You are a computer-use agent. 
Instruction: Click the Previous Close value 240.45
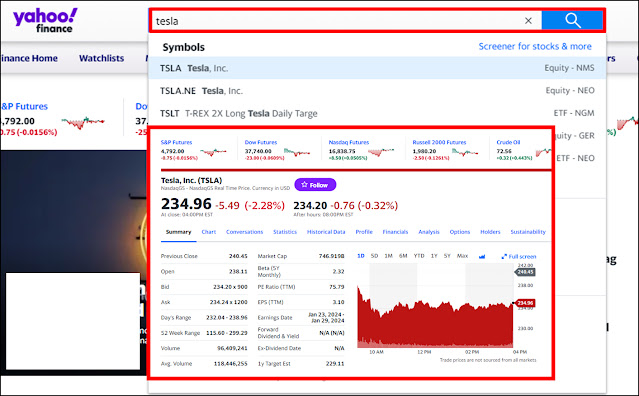click(x=238, y=256)
